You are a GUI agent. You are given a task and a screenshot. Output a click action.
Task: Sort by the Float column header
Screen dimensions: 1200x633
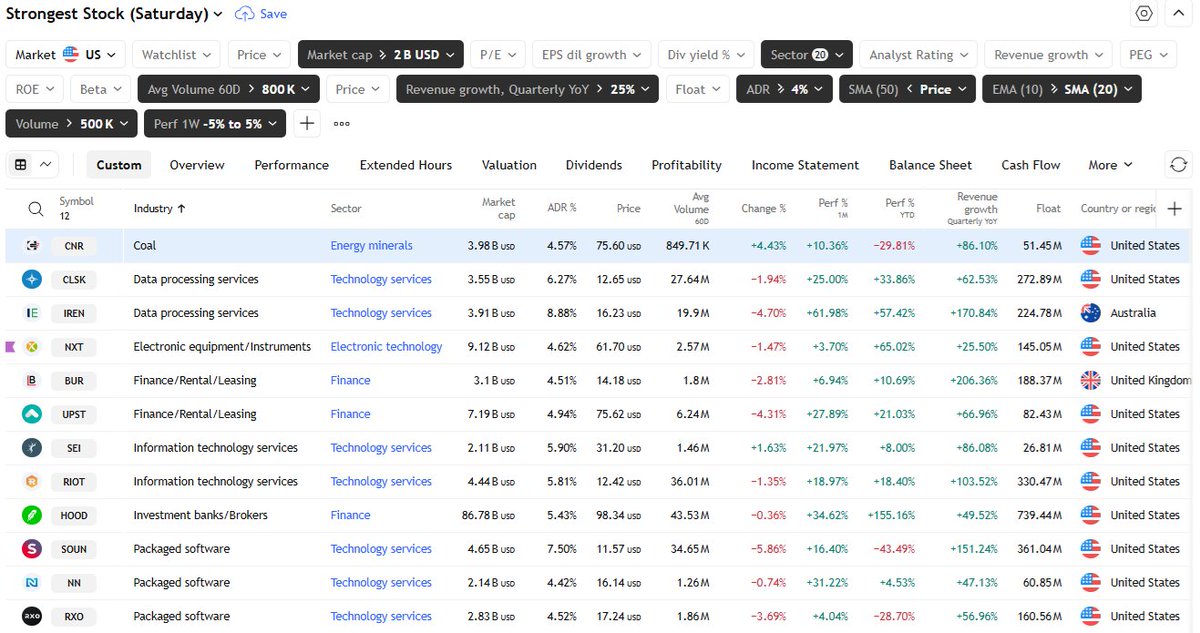point(1048,209)
